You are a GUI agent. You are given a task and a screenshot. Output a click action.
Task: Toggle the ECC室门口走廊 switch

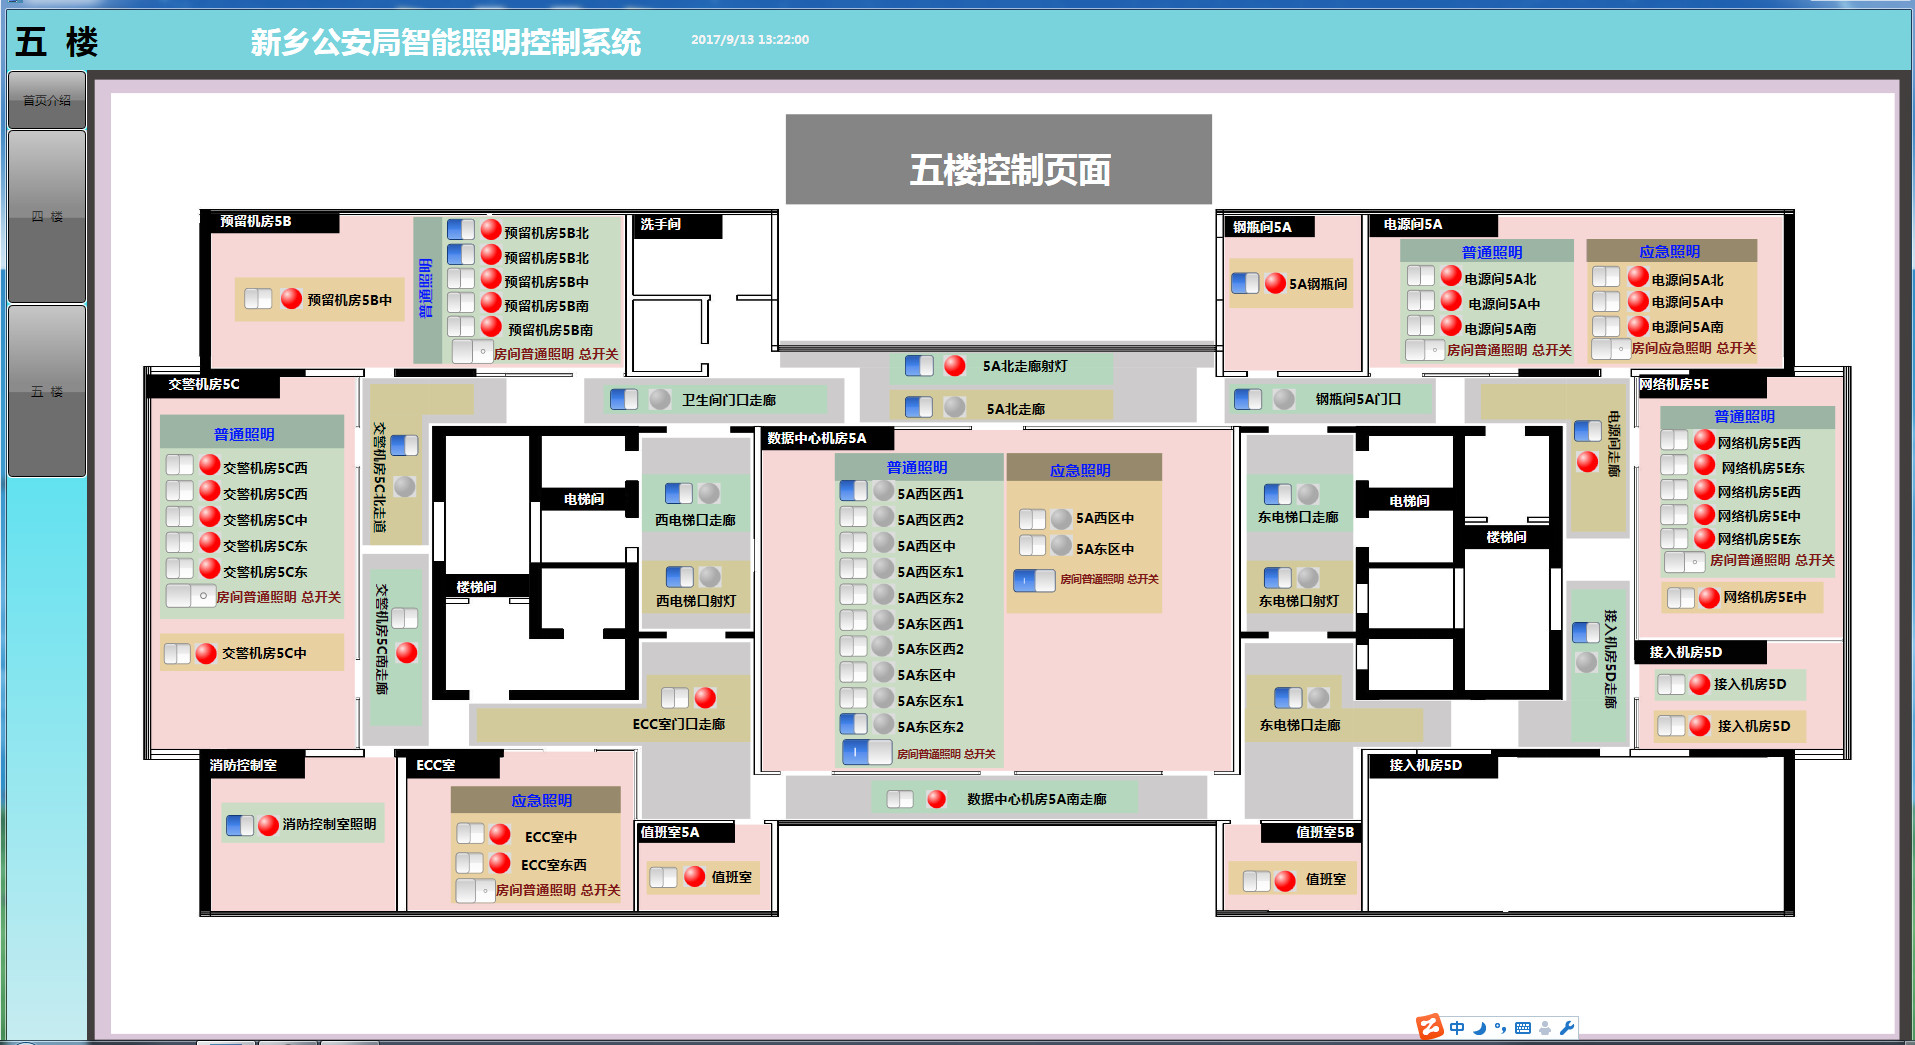(x=675, y=698)
